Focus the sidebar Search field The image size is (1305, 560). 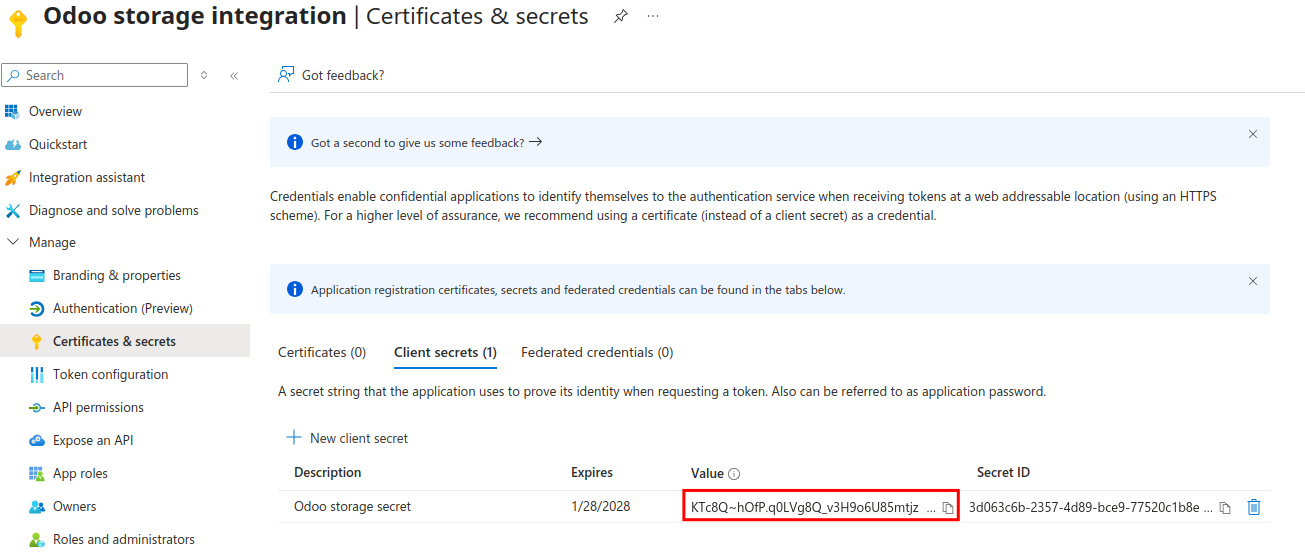[95, 75]
